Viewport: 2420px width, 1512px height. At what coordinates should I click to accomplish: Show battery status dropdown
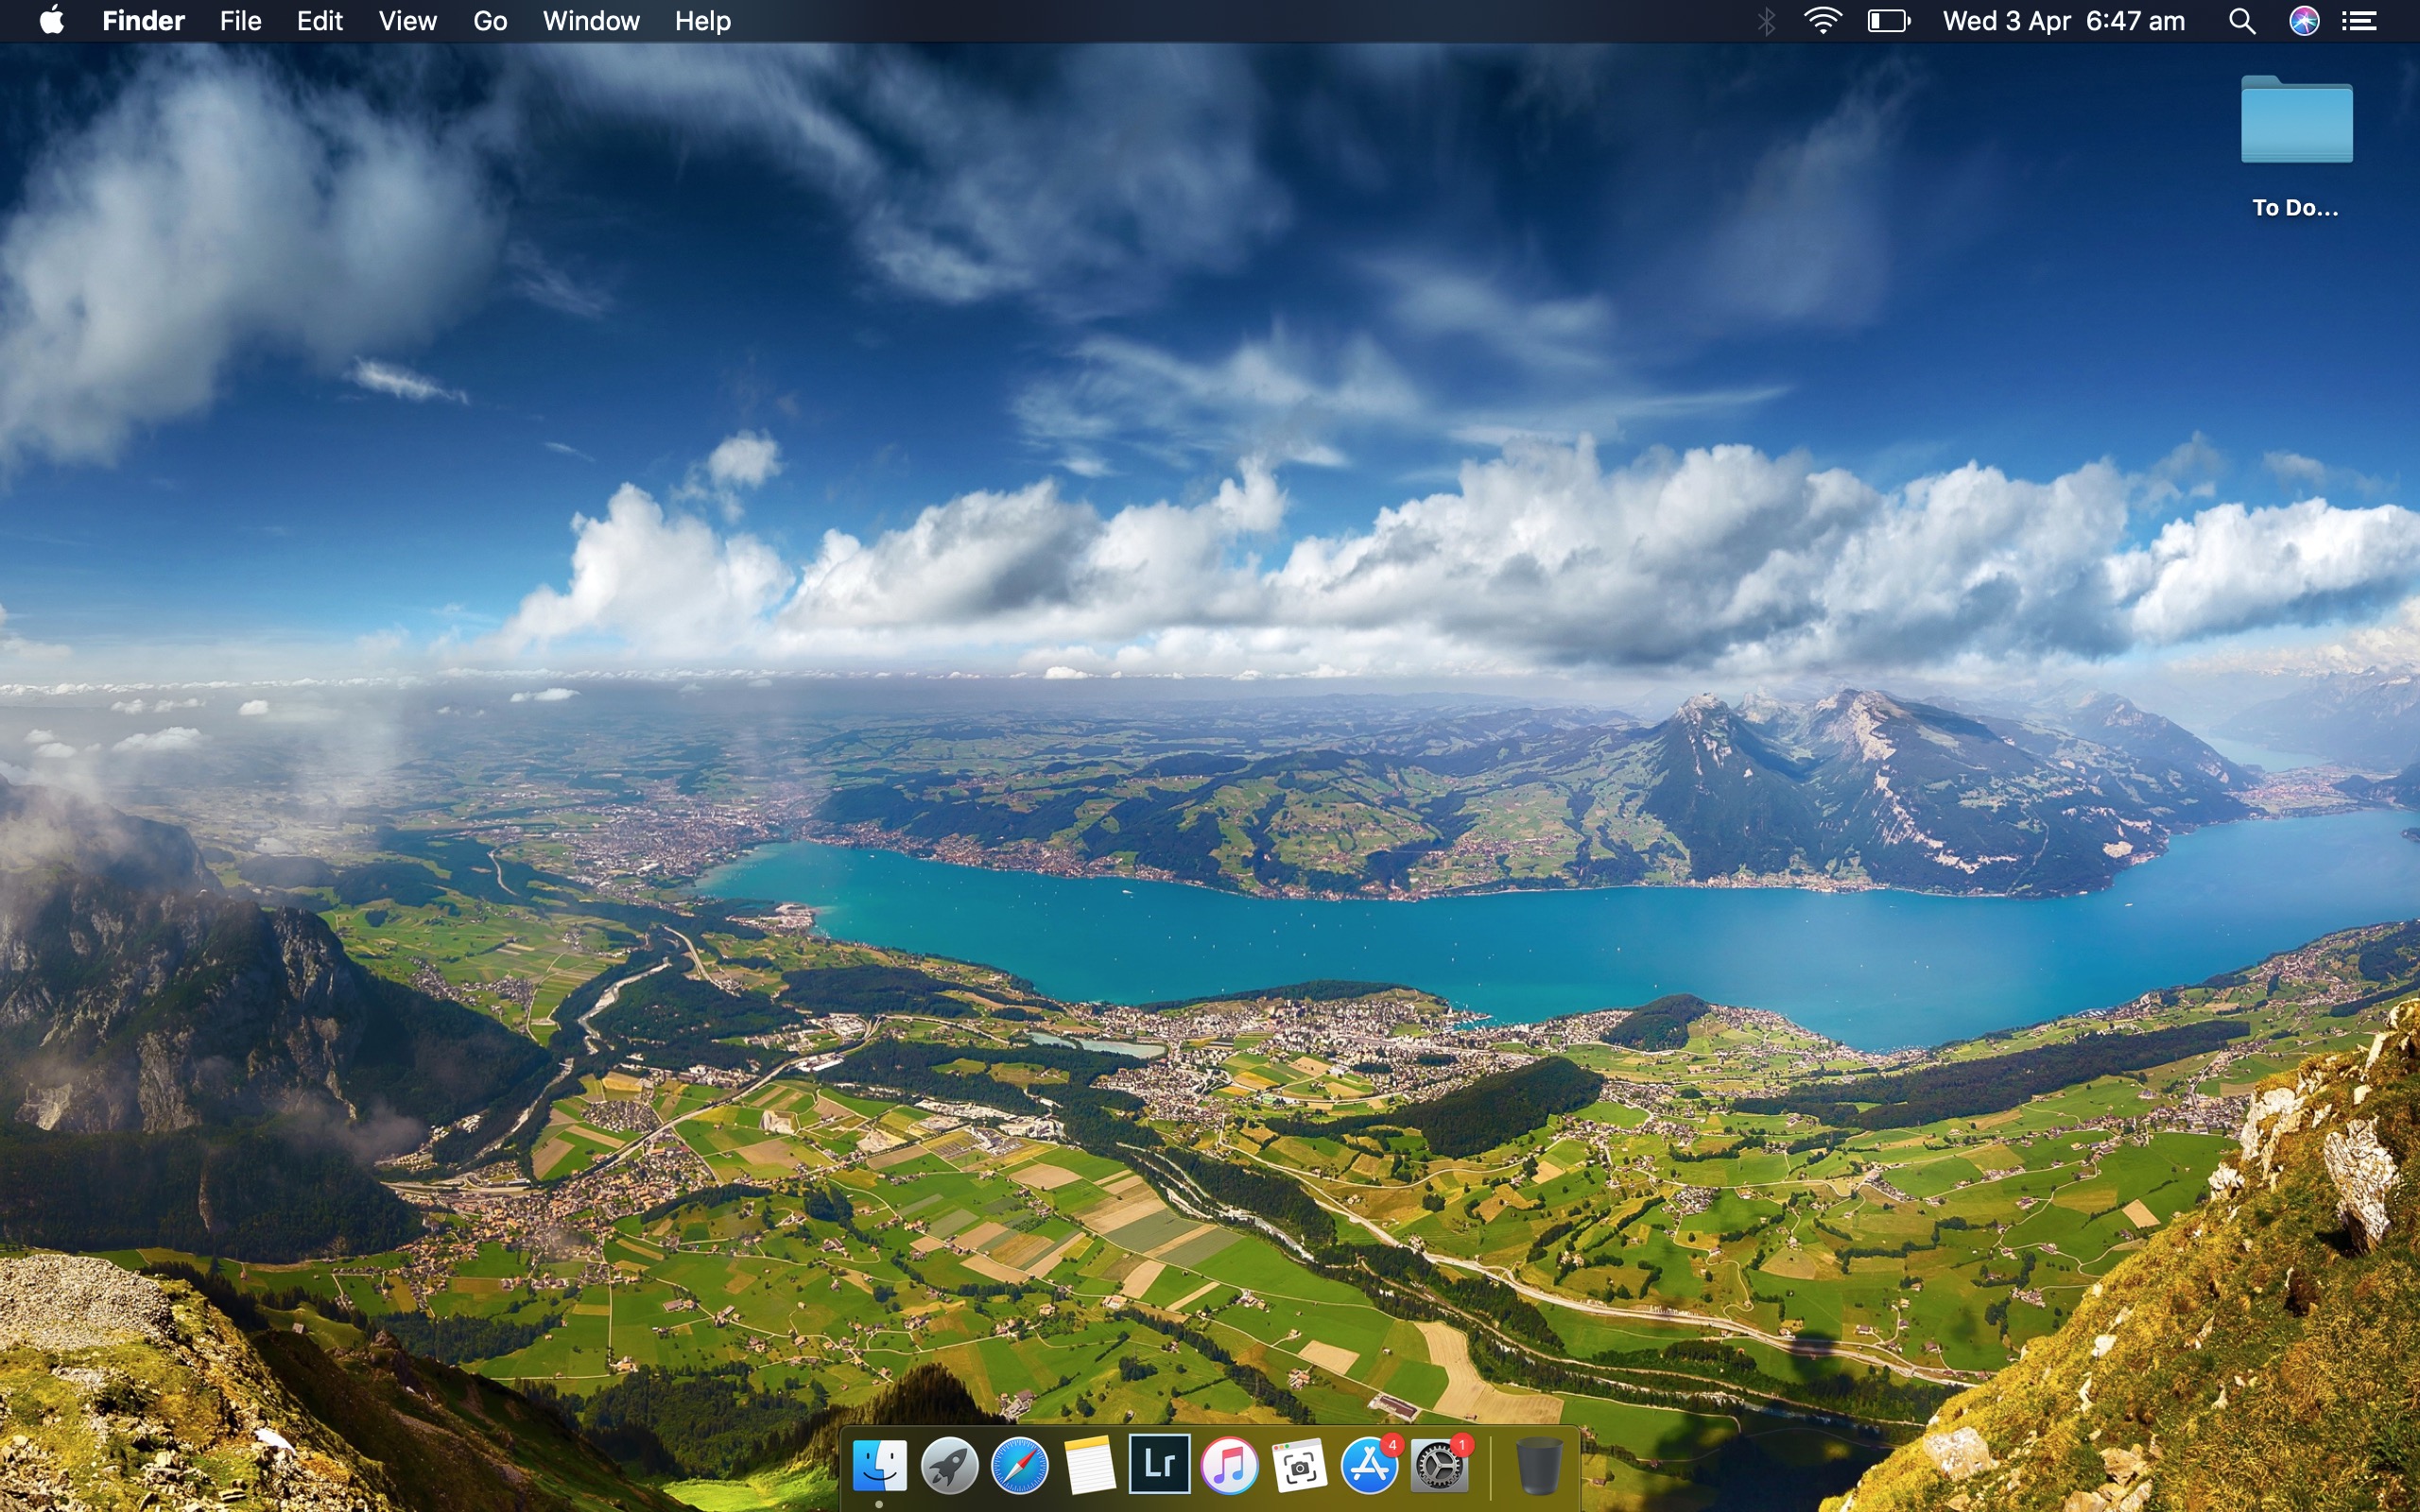[x=1888, y=21]
